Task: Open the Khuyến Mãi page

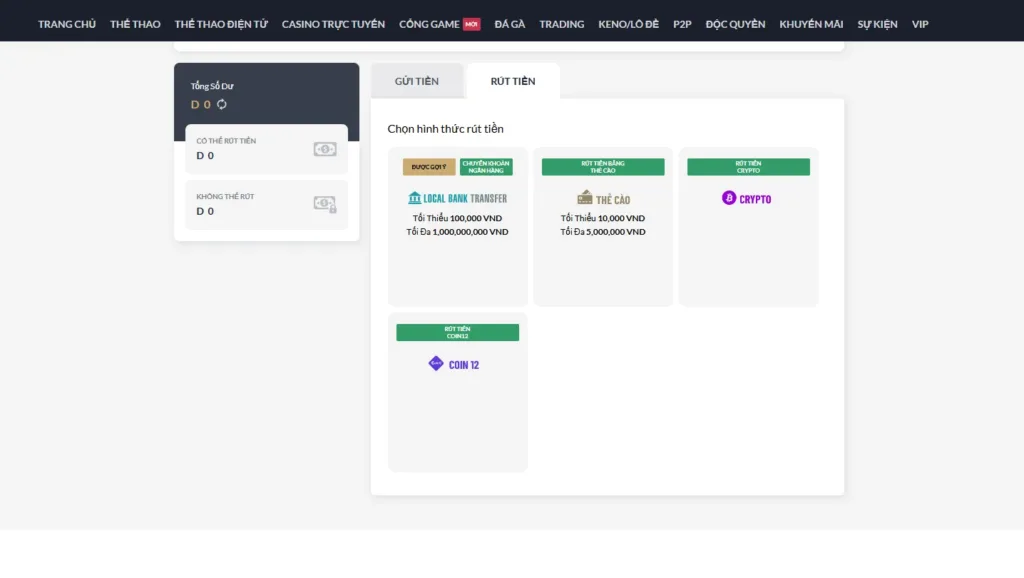Action: [811, 24]
